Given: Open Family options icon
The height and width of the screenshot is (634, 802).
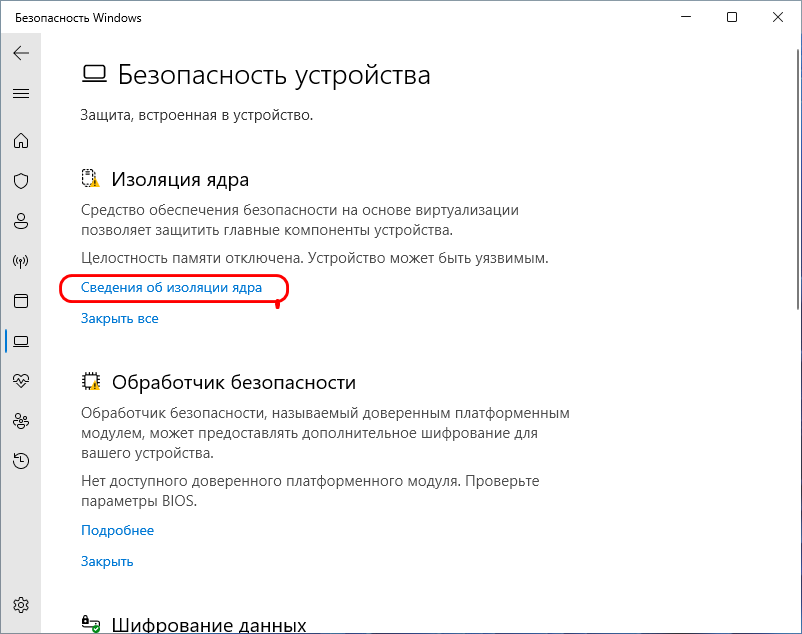Looking at the screenshot, I should point(21,421).
